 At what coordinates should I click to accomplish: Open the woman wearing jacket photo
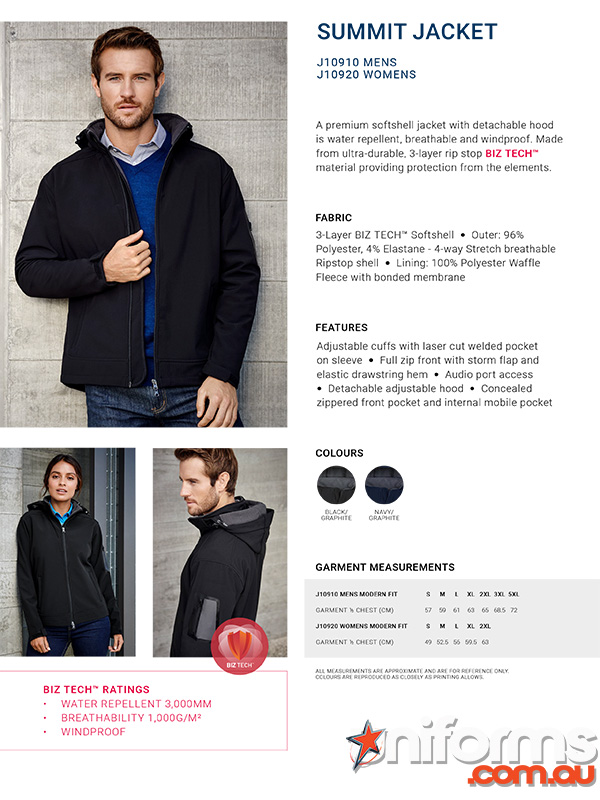(67, 552)
